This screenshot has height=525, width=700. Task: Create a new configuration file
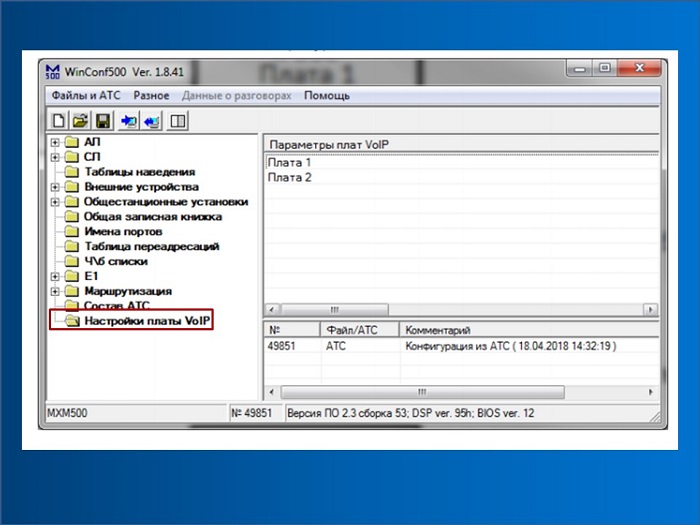tap(58, 121)
